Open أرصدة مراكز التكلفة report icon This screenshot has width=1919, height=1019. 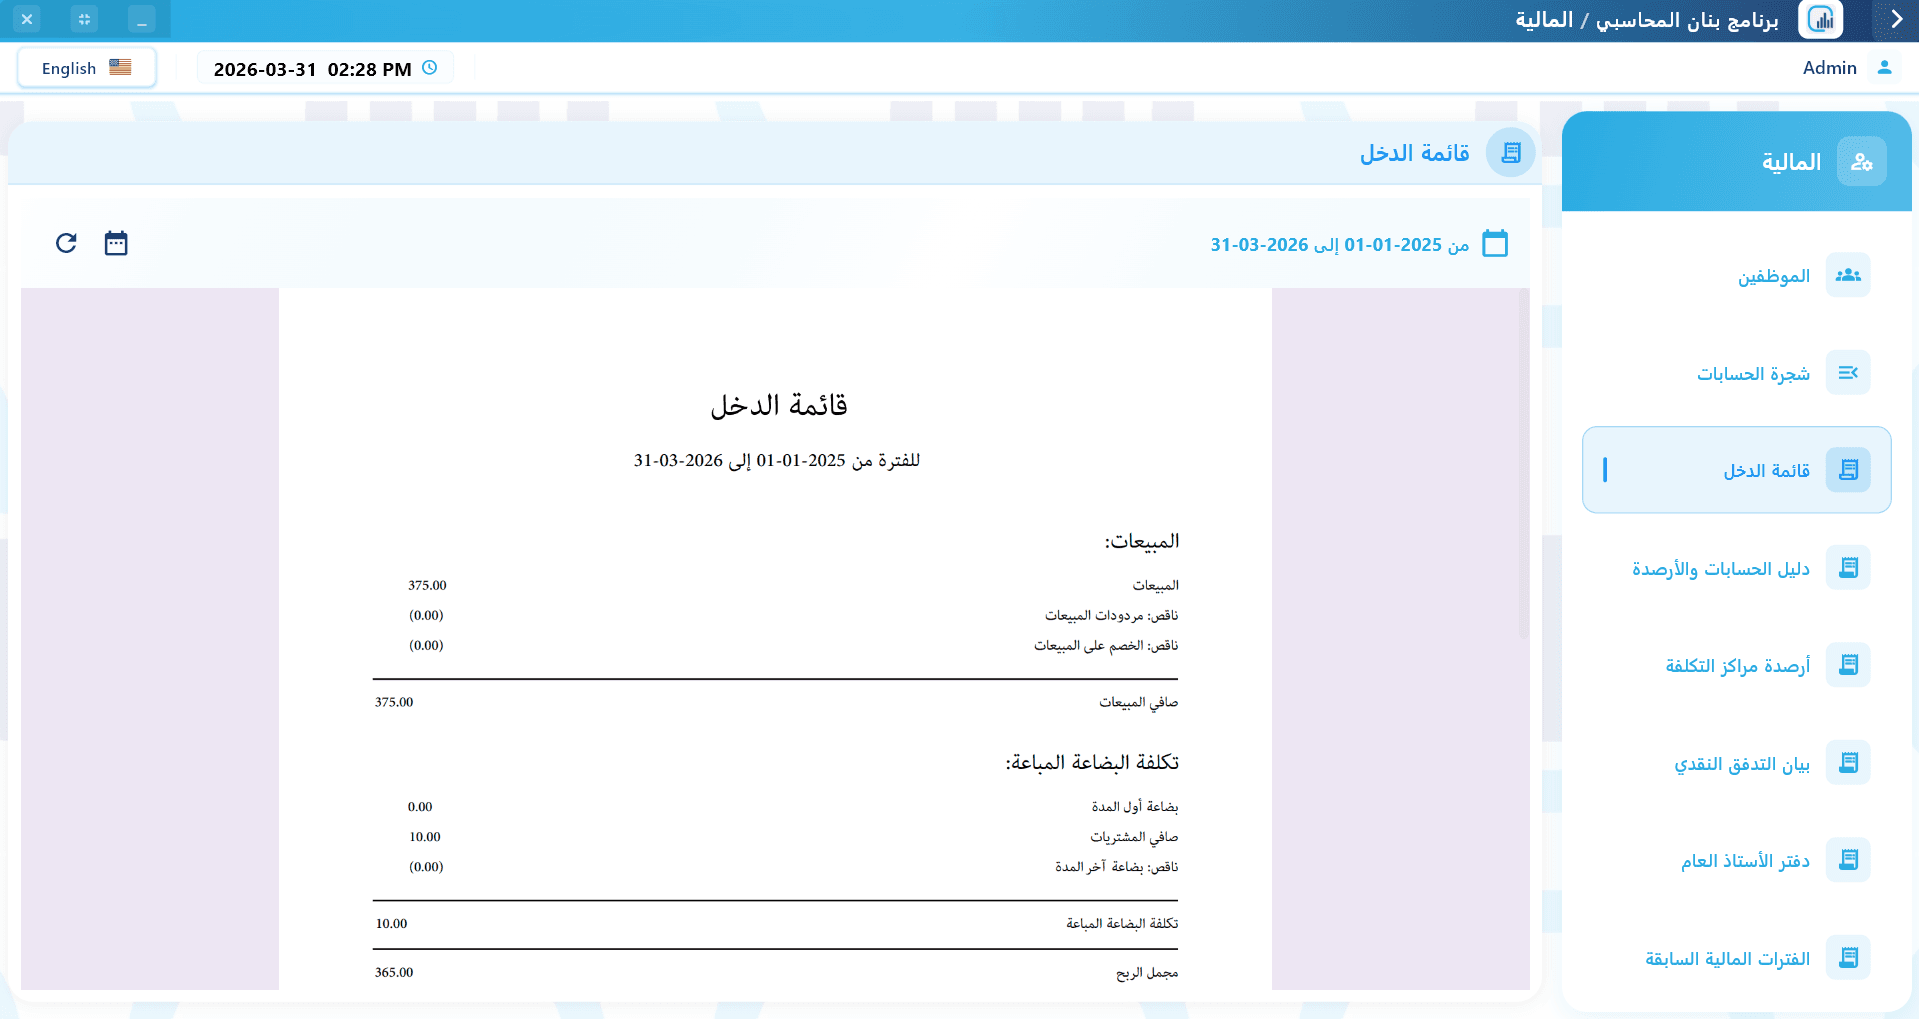[1847, 665]
